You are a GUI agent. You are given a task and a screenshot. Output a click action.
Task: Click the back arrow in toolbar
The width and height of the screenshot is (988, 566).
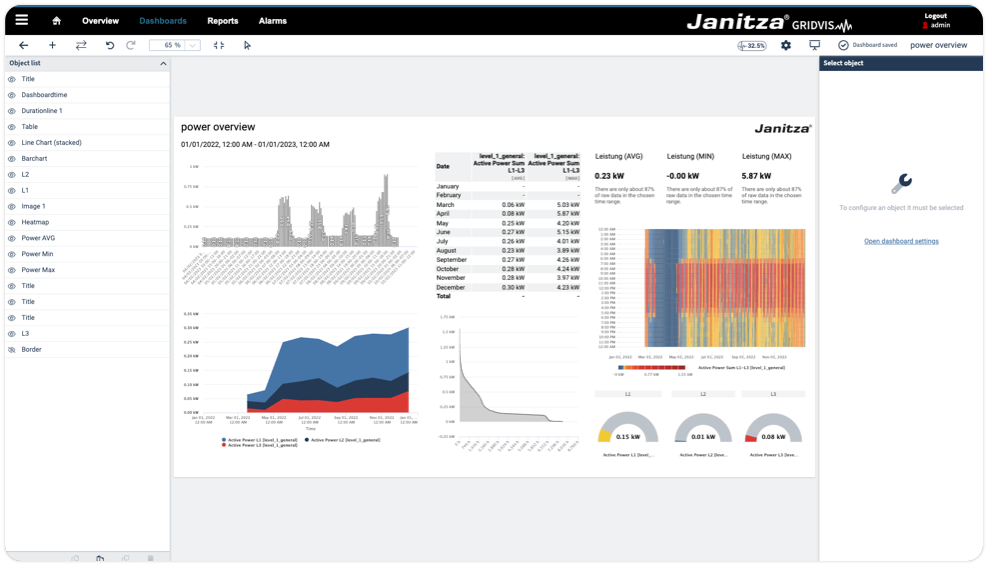[x=24, y=45]
